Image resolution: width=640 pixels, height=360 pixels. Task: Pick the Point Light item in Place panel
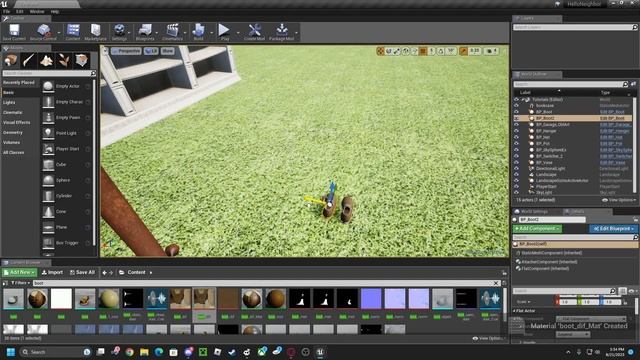pyautogui.click(x=67, y=133)
